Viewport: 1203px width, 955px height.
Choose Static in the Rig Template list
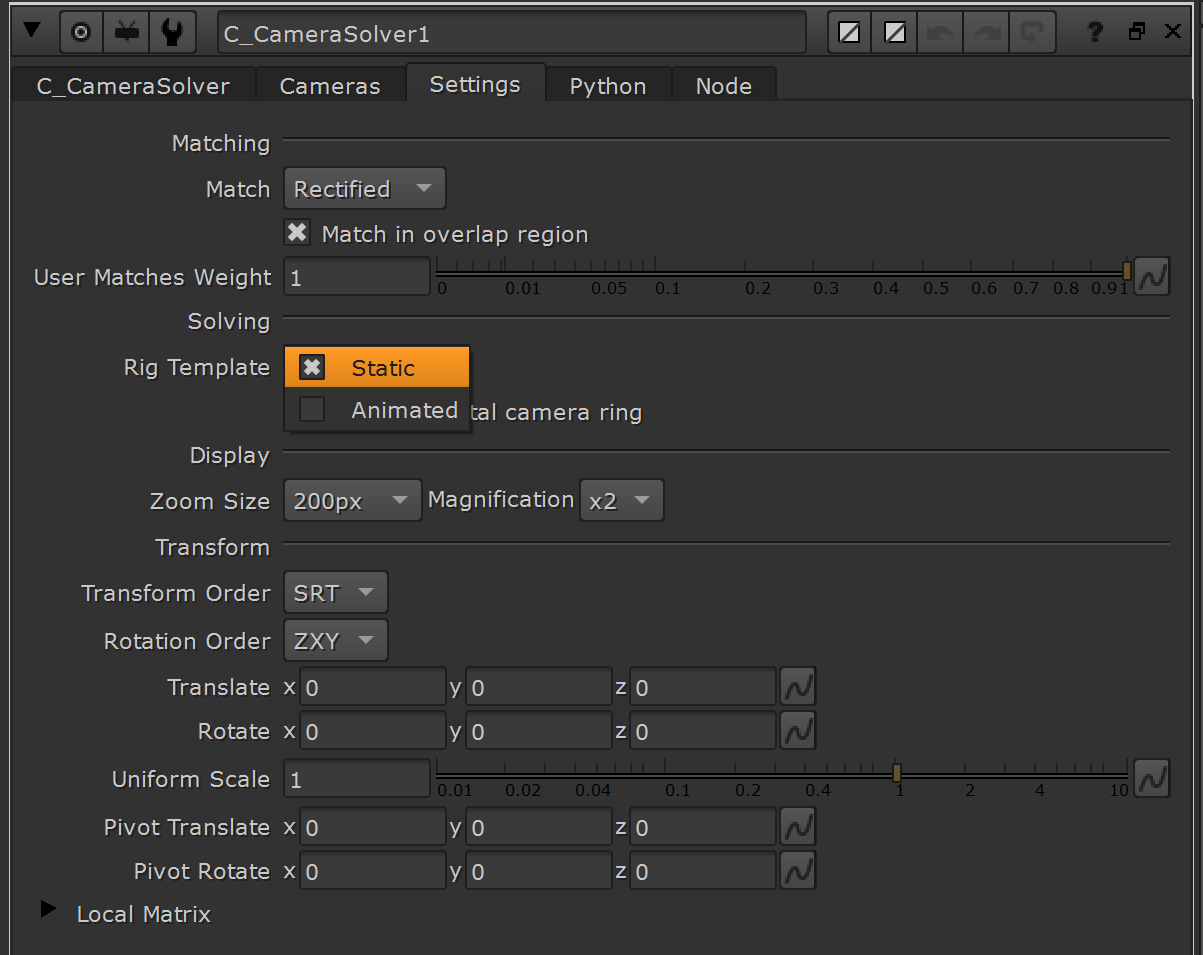(x=377, y=368)
